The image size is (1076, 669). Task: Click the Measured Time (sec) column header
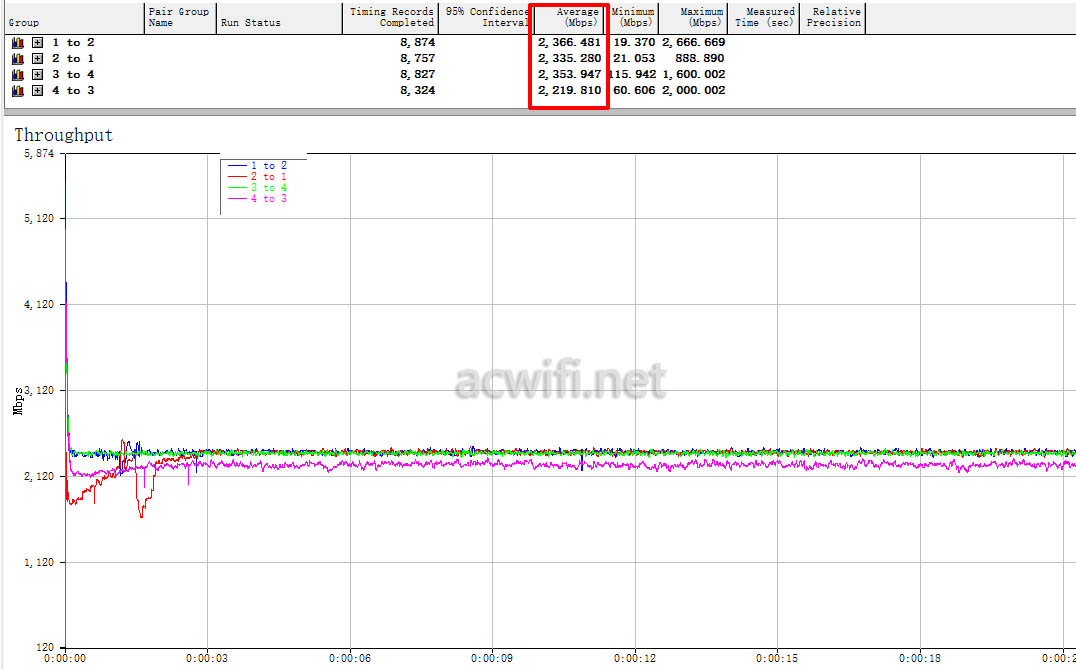click(764, 18)
